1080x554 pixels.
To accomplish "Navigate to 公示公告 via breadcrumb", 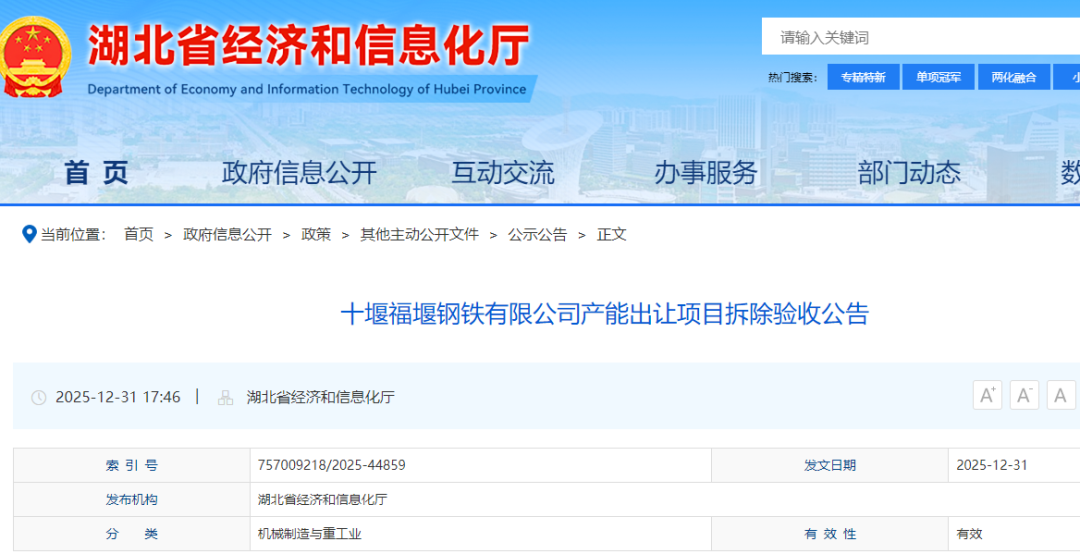I will click(x=537, y=234).
